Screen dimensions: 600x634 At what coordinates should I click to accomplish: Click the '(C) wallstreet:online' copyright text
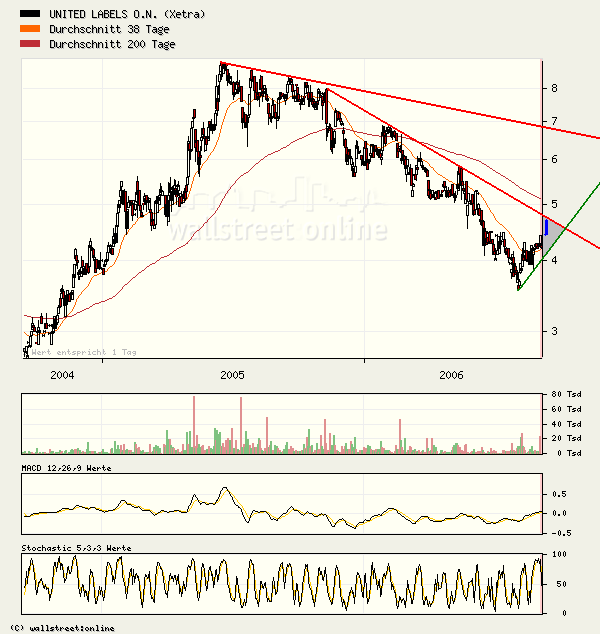coord(62,628)
